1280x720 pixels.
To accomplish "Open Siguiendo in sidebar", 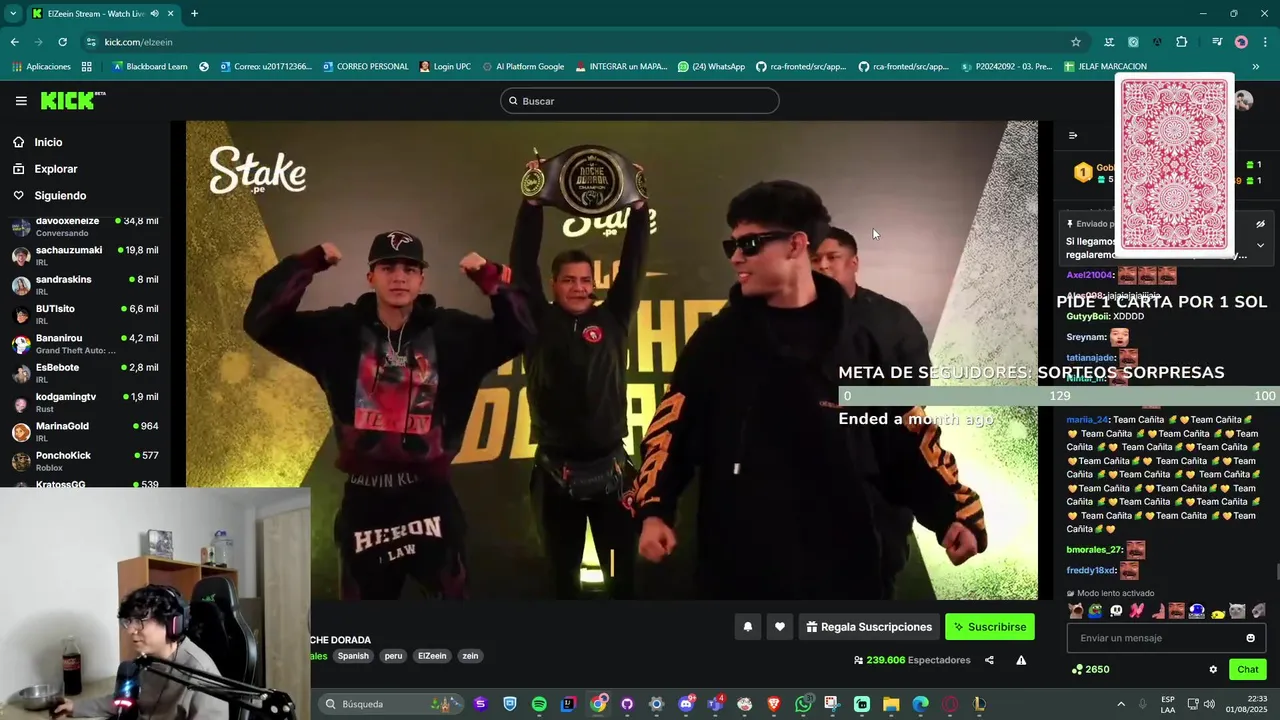I will coord(60,196).
